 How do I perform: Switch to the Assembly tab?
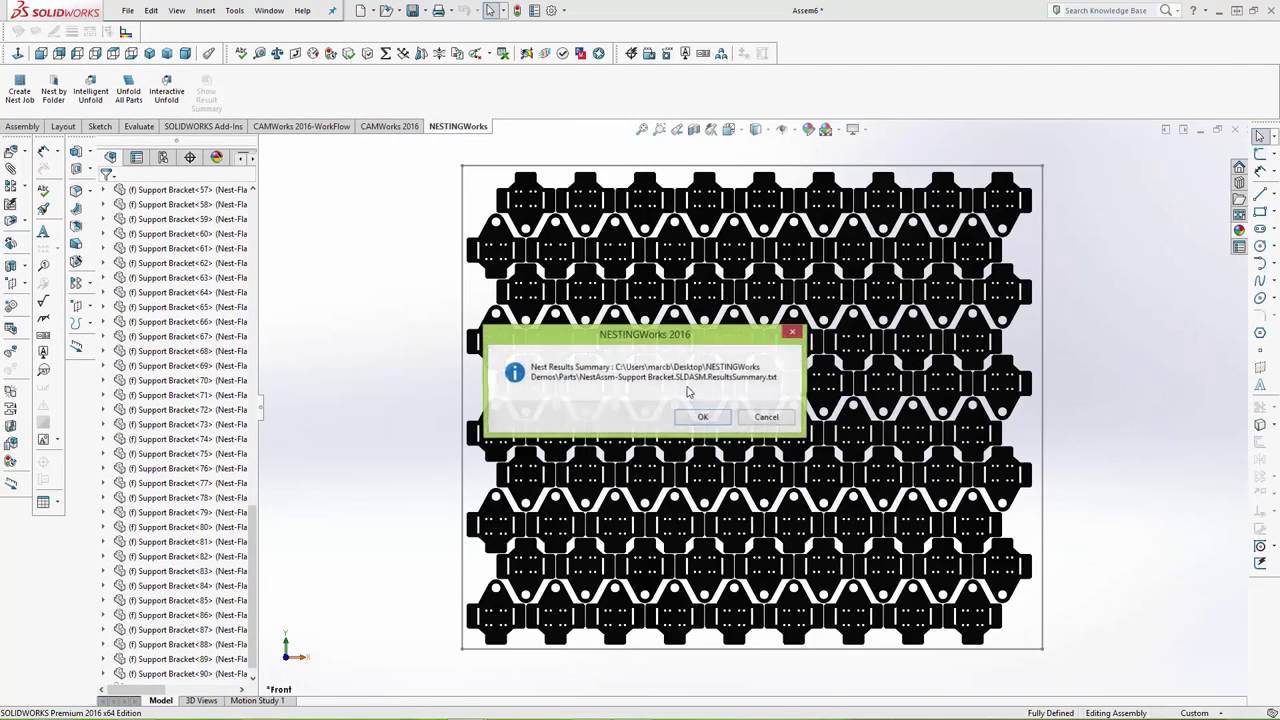(22, 127)
